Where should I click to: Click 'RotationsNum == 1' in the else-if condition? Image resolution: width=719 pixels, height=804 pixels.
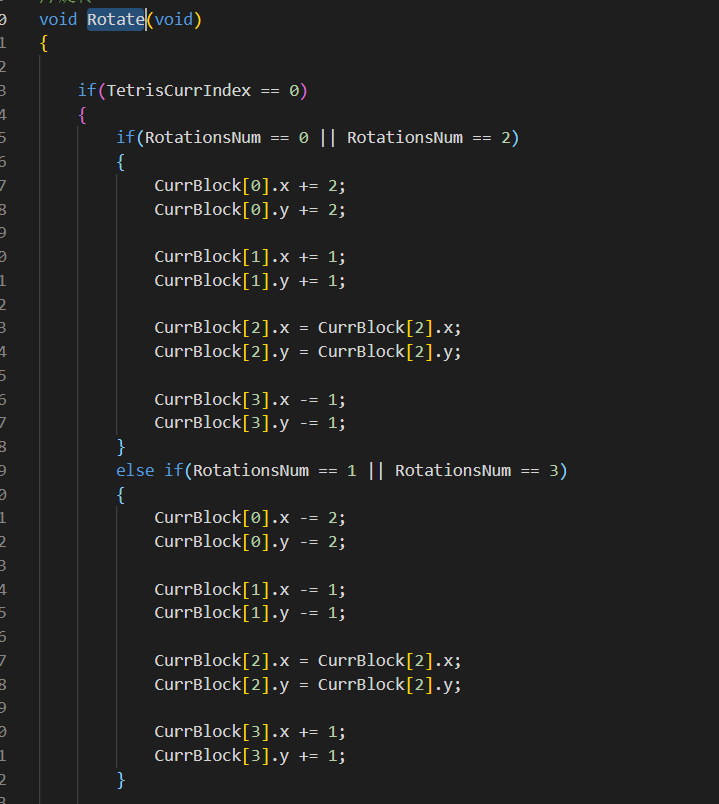point(275,471)
